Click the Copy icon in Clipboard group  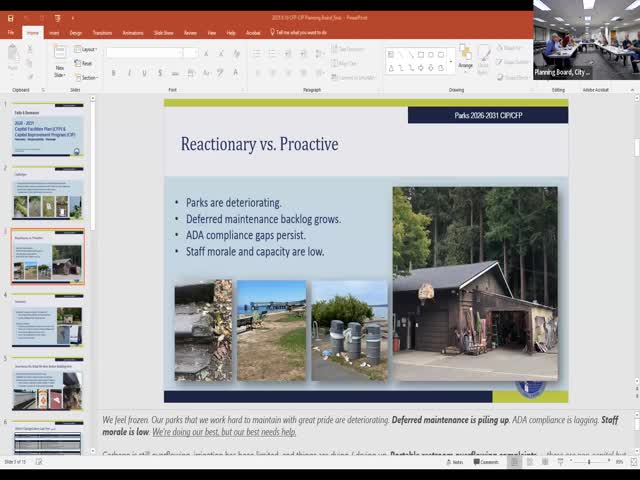coord(29,63)
